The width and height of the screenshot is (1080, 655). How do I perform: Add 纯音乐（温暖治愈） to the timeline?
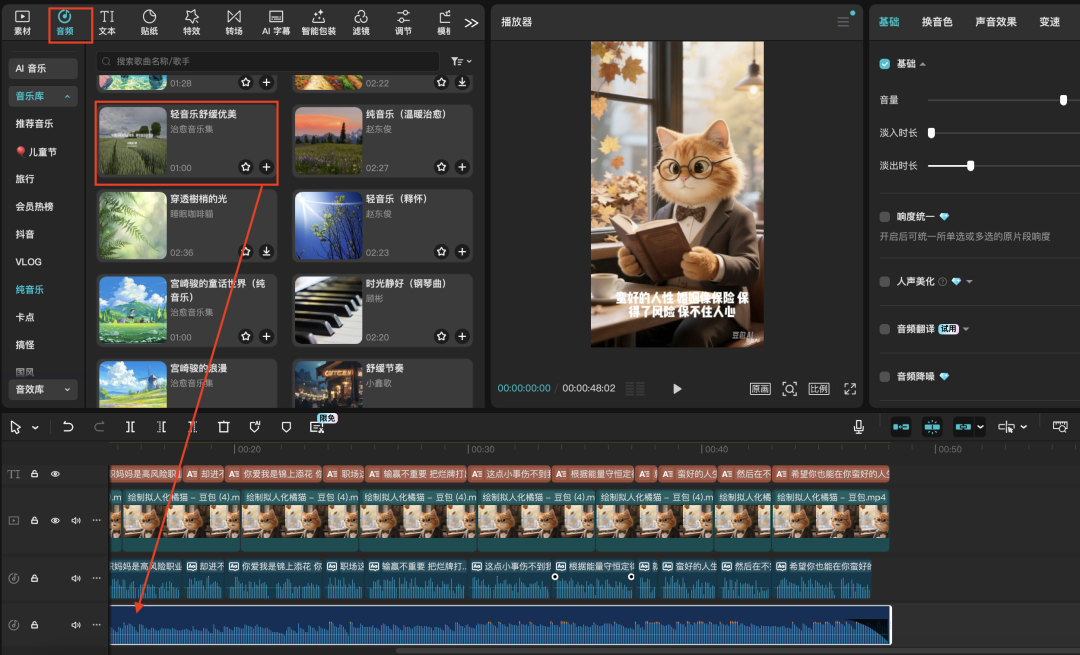(x=462, y=167)
